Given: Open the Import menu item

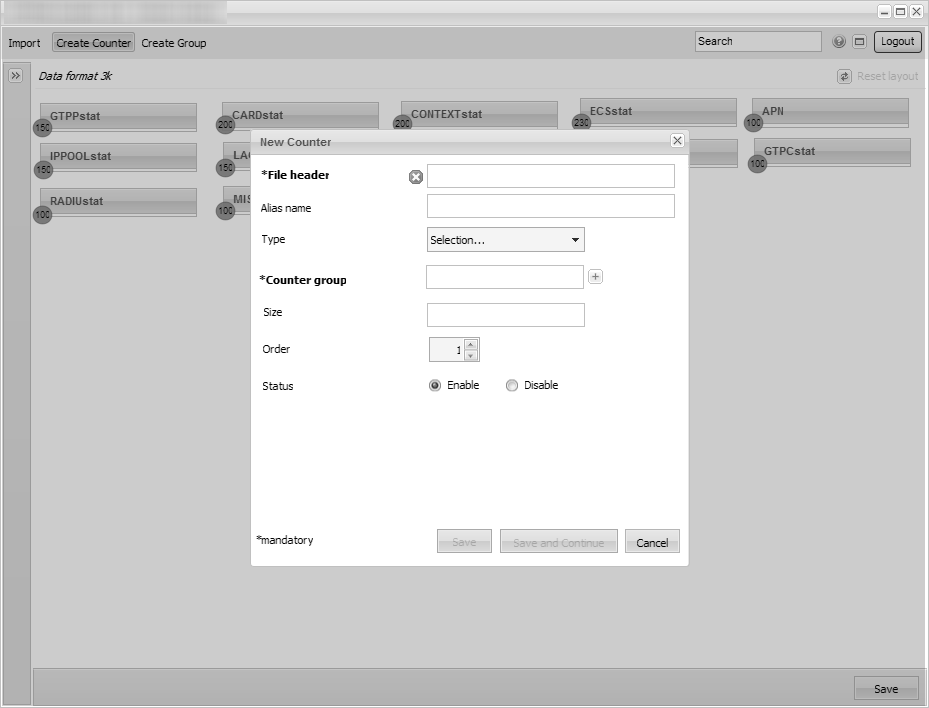Looking at the screenshot, I should pos(25,43).
